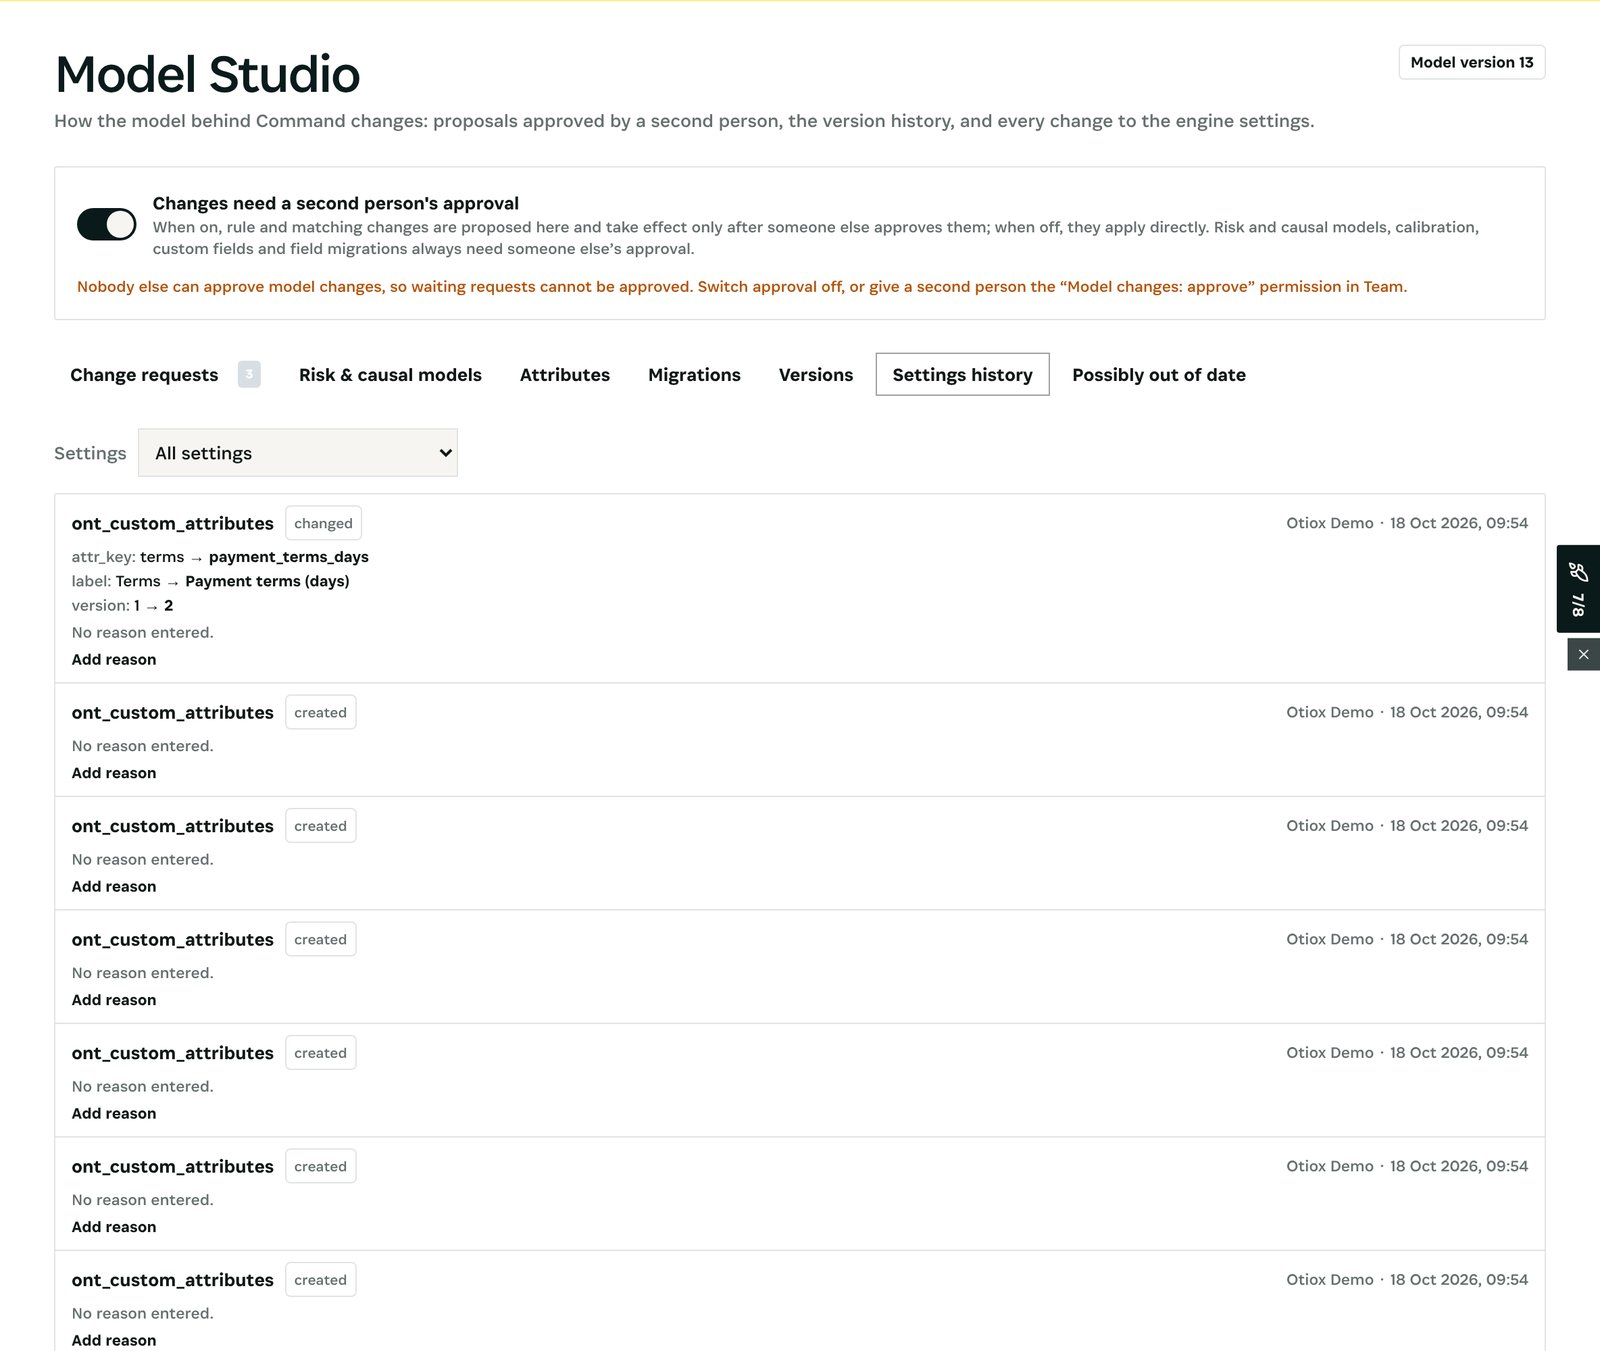The height and width of the screenshot is (1351, 1600).
Task: Toggle second person's approval switch off
Action: pos(107,224)
